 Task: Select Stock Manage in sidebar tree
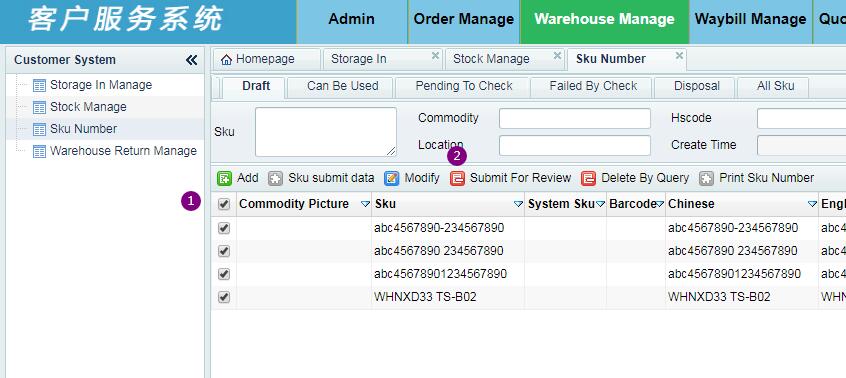coord(88,107)
